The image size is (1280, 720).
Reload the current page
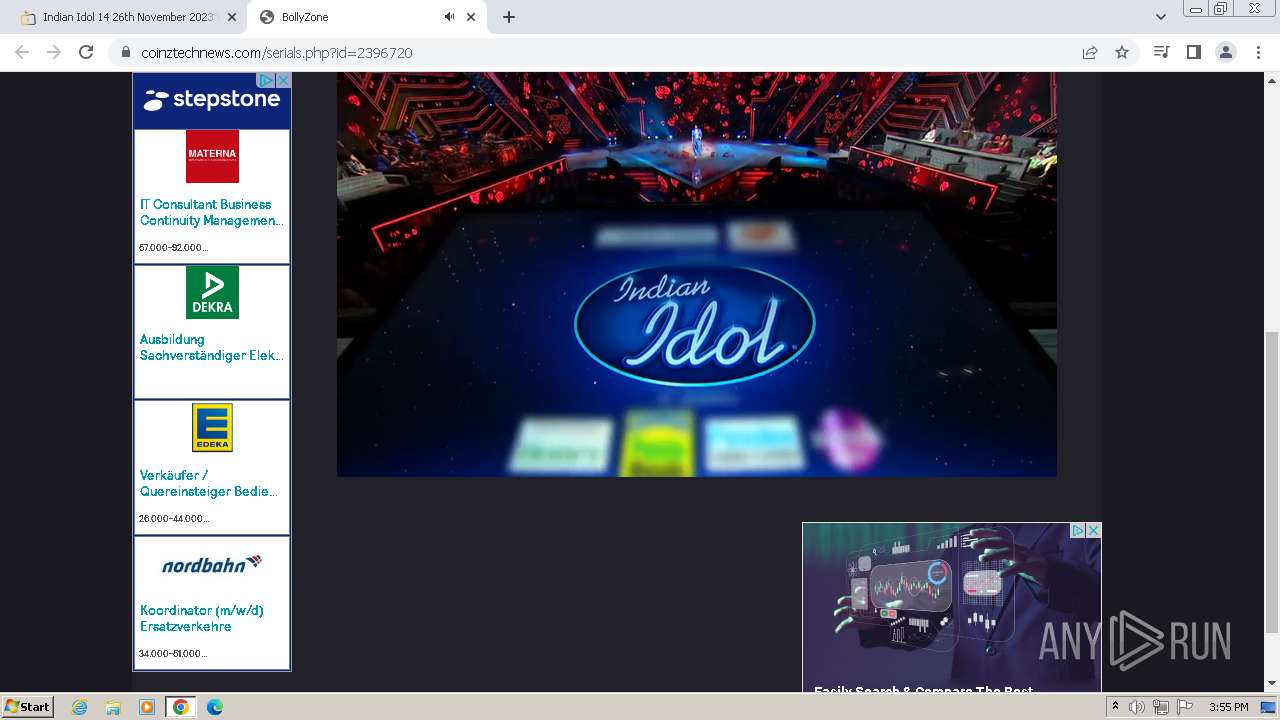(x=86, y=52)
